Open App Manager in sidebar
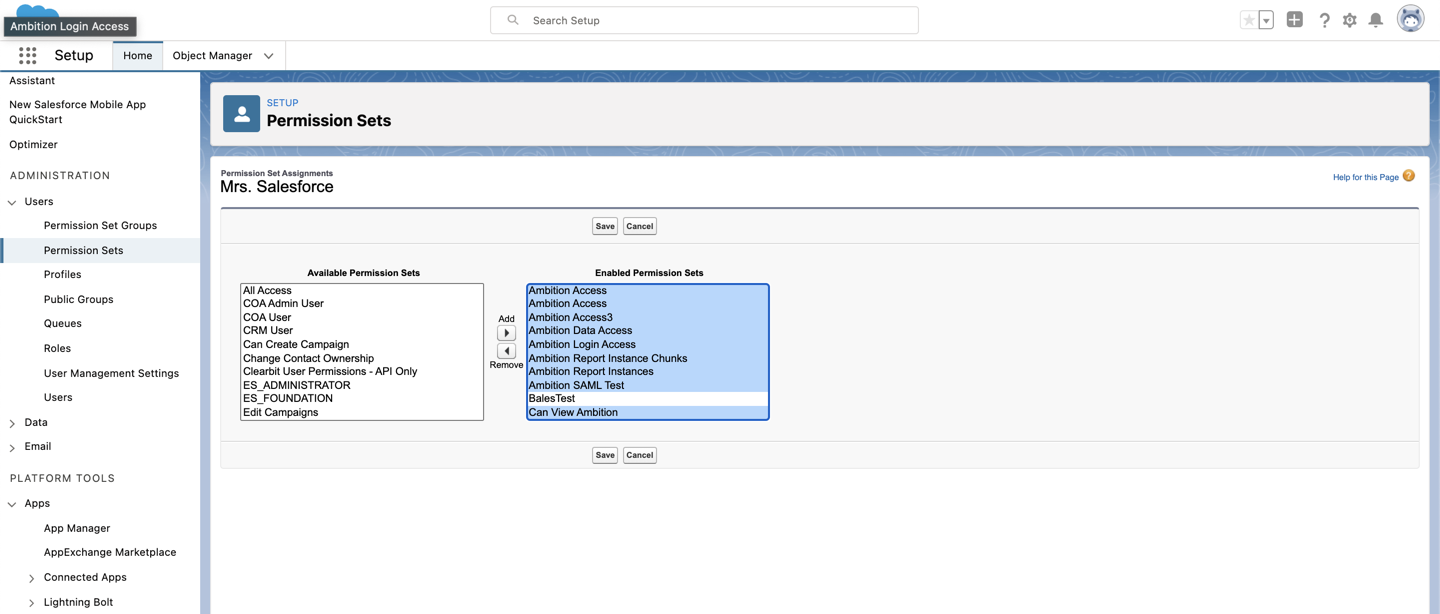Image resolution: width=1440 pixels, height=614 pixels. [77, 529]
